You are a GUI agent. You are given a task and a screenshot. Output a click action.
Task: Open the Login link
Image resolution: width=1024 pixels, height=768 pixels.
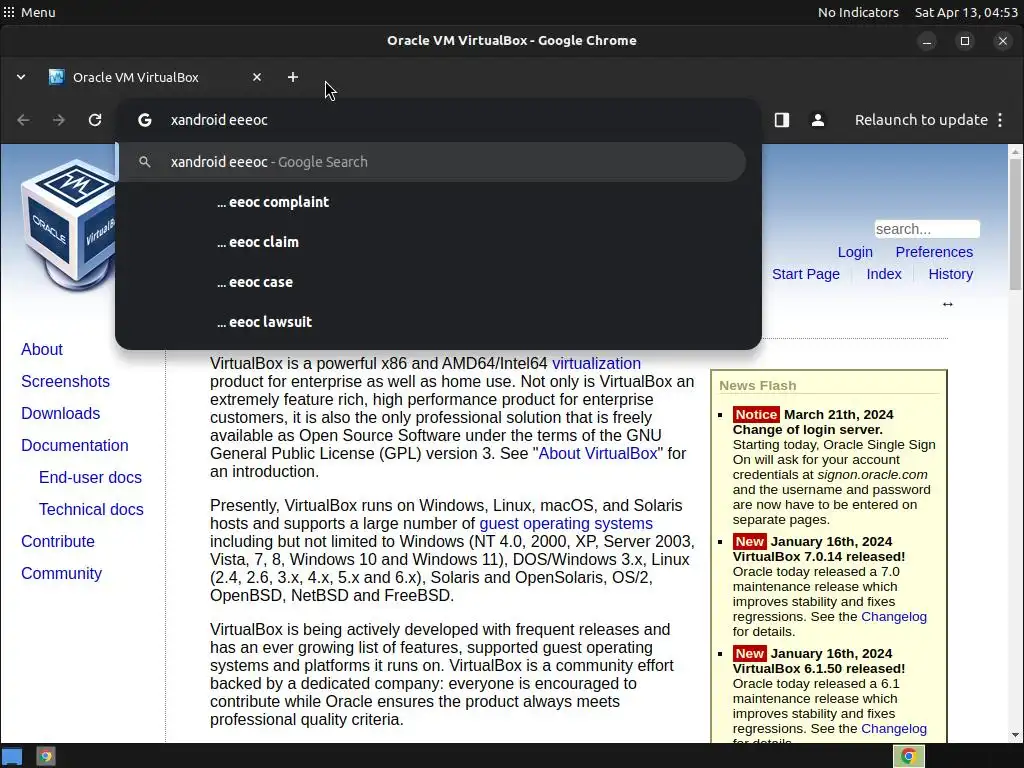[x=855, y=252]
